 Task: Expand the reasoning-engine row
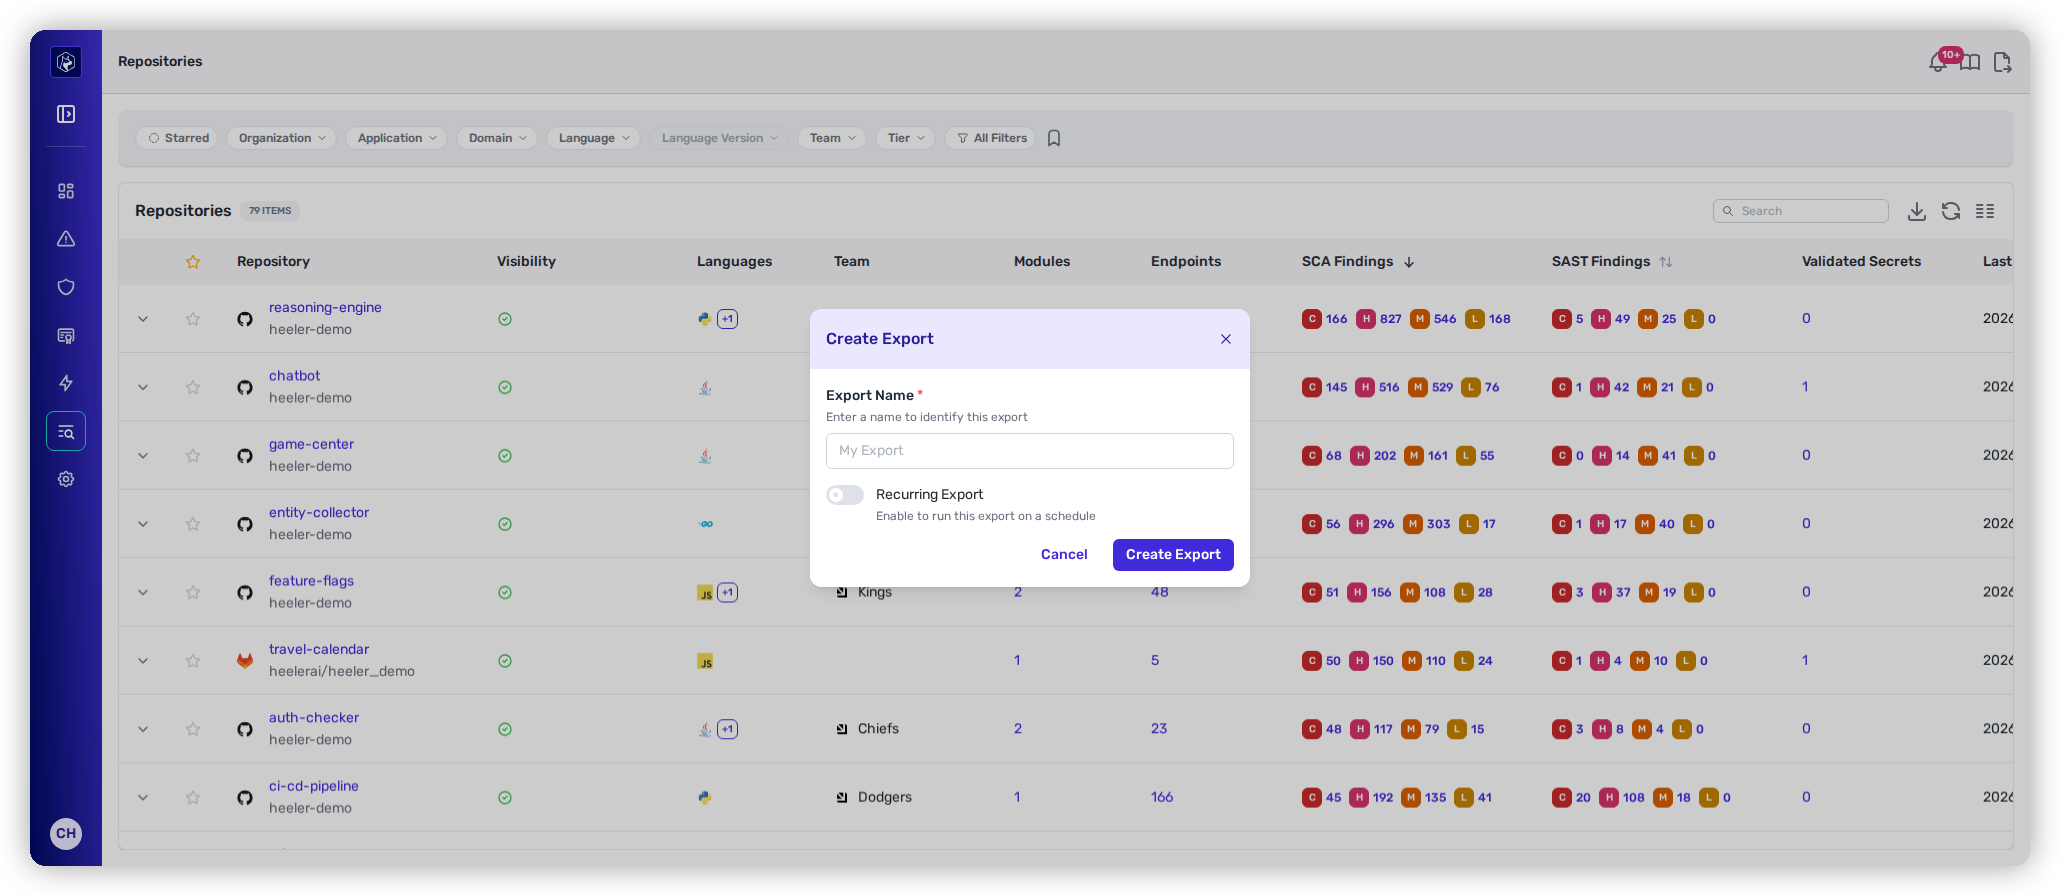(143, 319)
